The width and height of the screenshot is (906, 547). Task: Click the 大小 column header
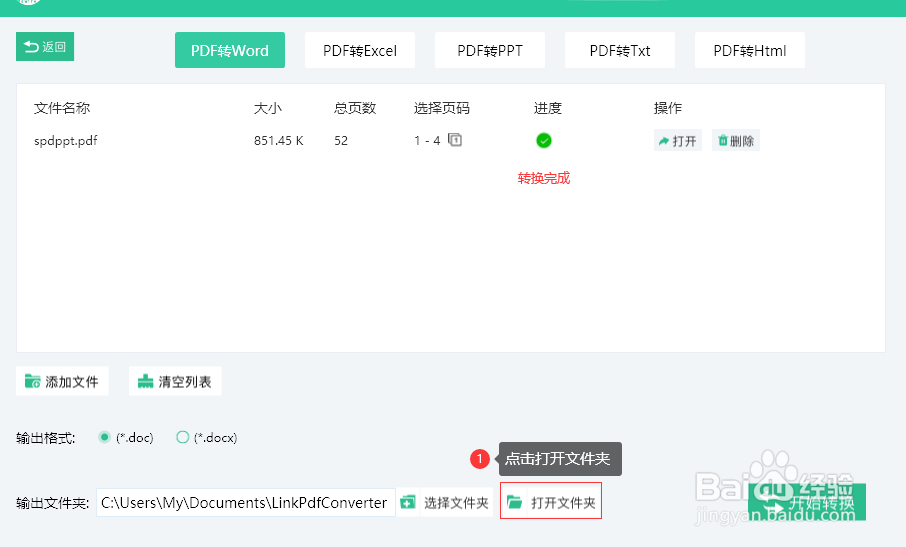(268, 108)
